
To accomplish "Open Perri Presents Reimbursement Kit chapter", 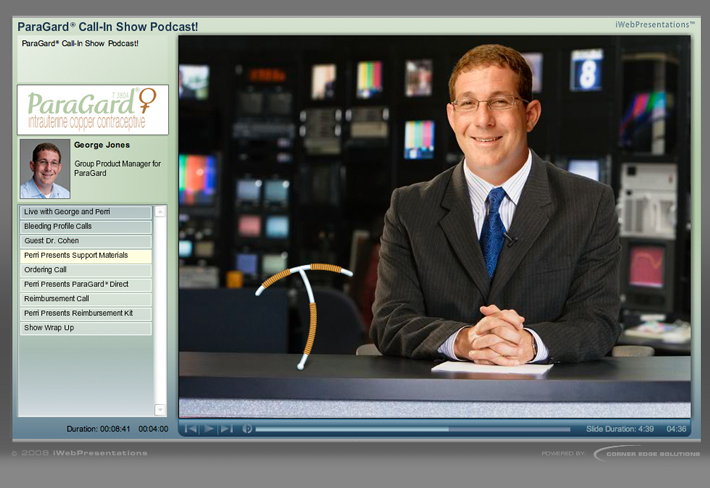I will pos(86,313).
